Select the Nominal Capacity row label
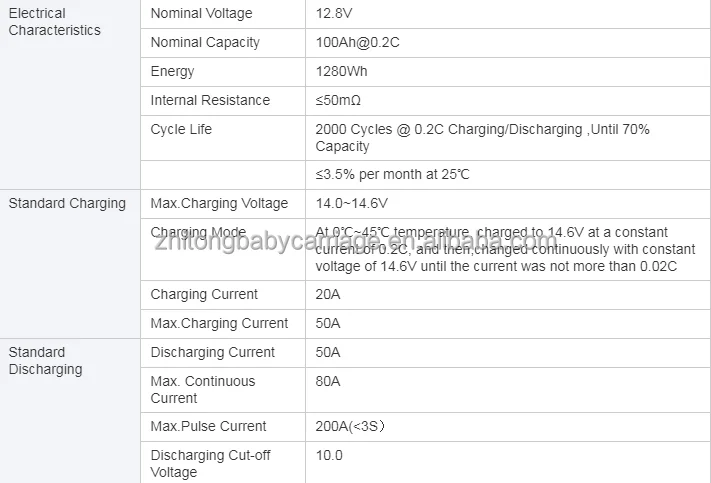This screenshot has height=483, width=711. click(205, 43)
